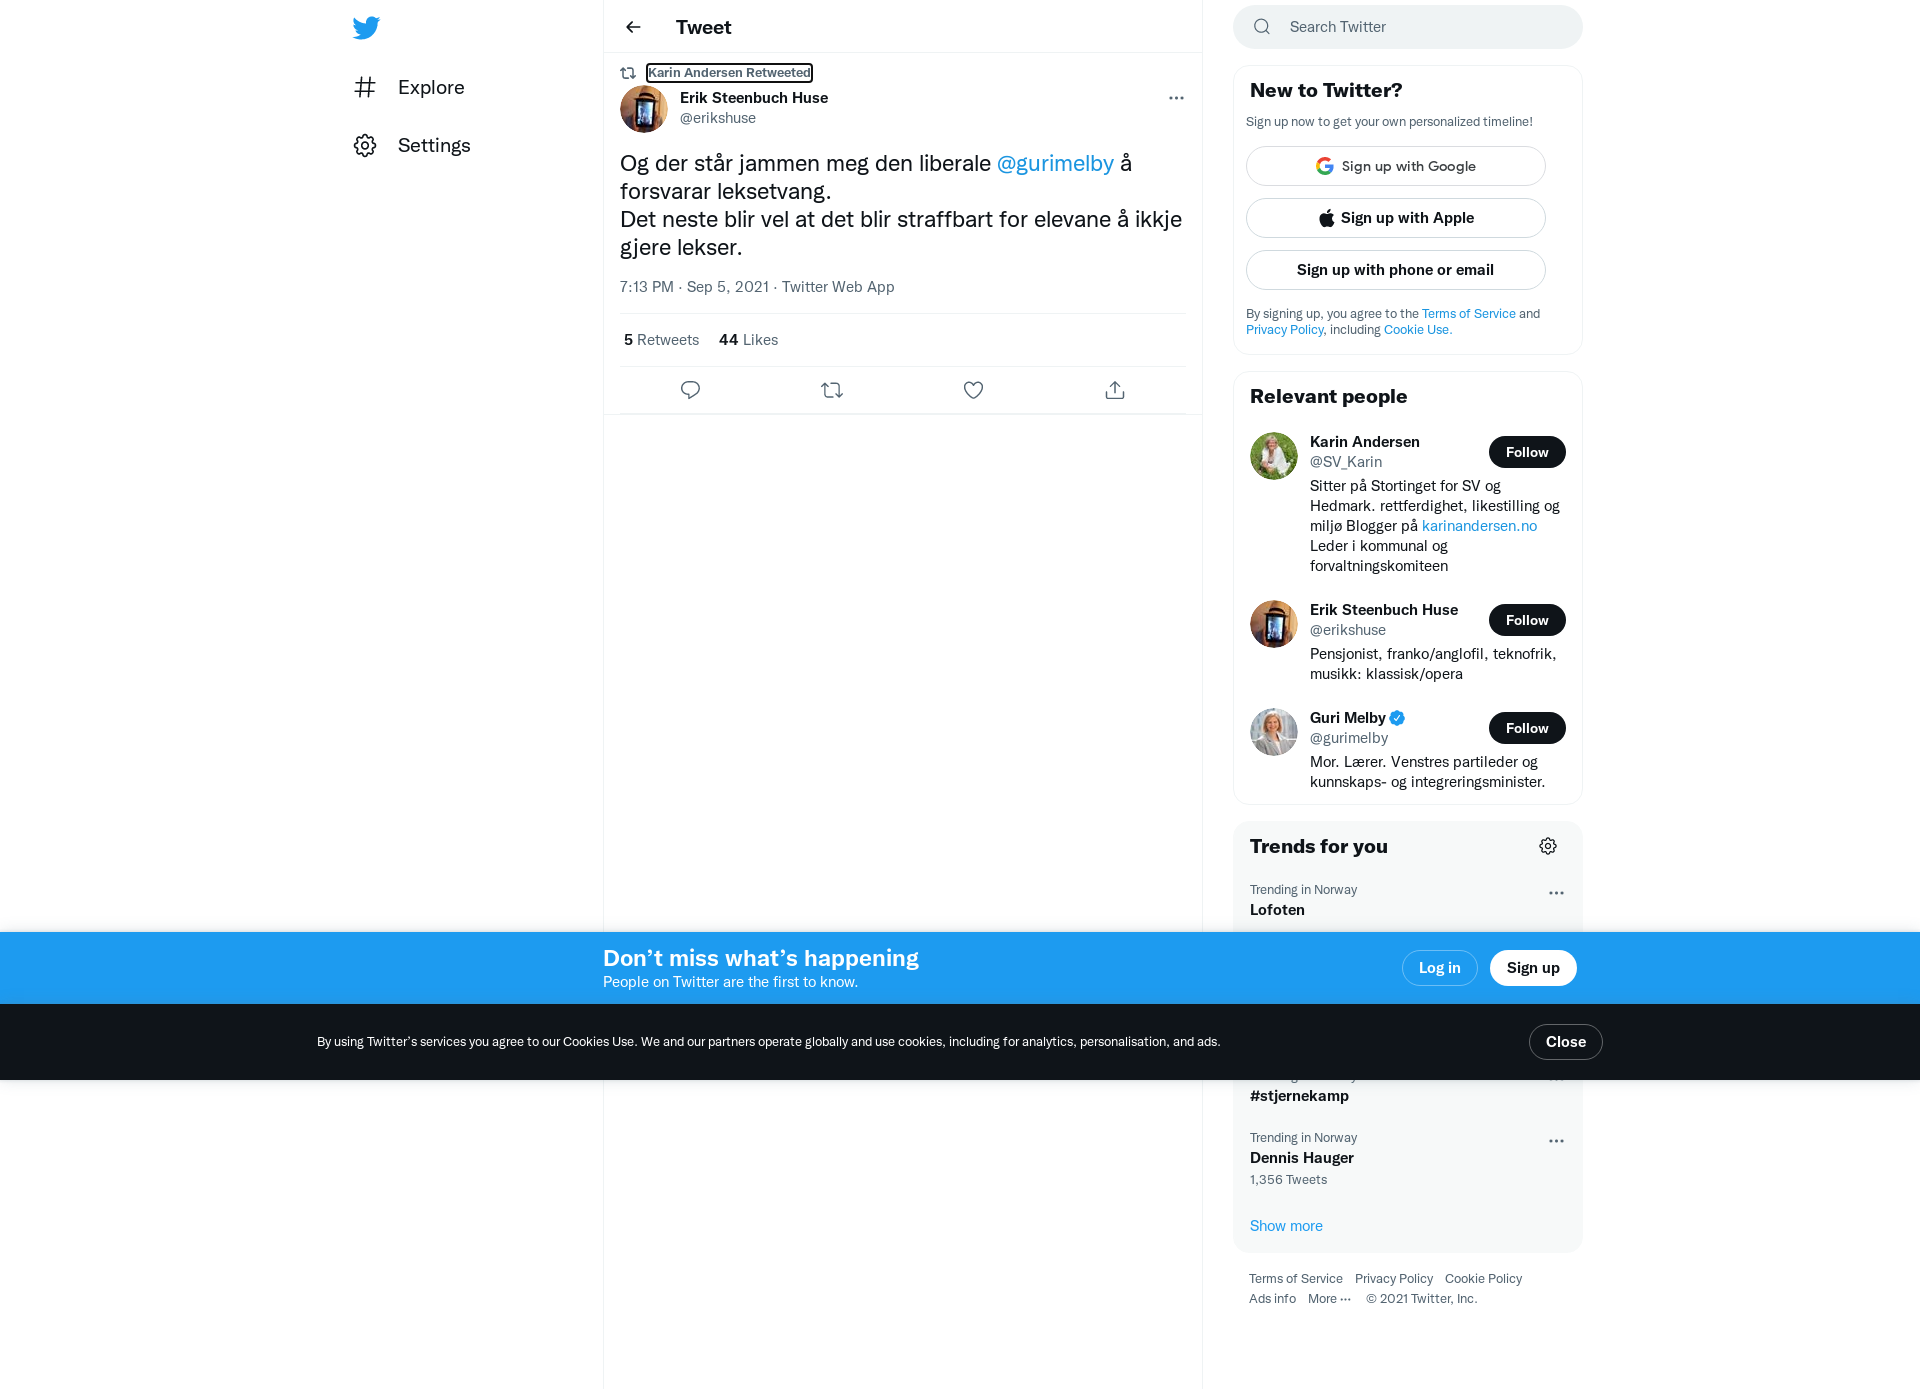The width and height of the screenshot is (1920, 1389).
Task: Follow Guri Melby
Action: coord(1527,728)
